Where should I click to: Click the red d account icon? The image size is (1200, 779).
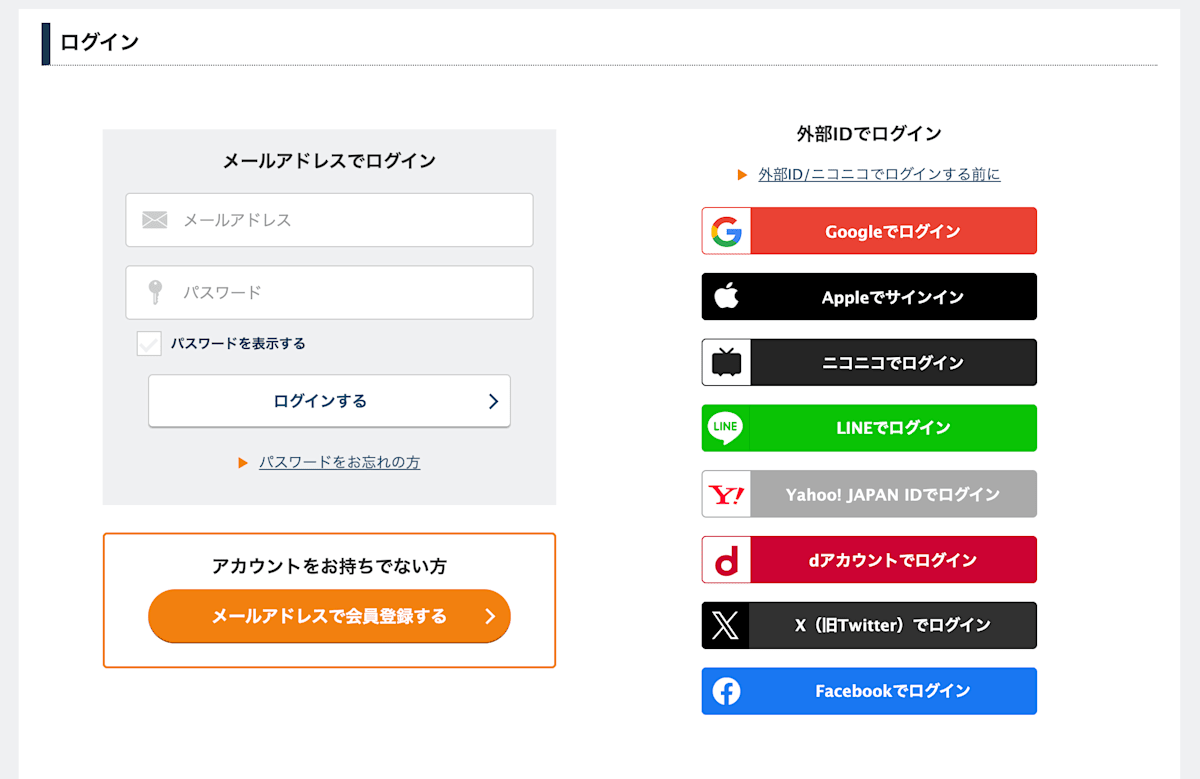tap(726, 560)
